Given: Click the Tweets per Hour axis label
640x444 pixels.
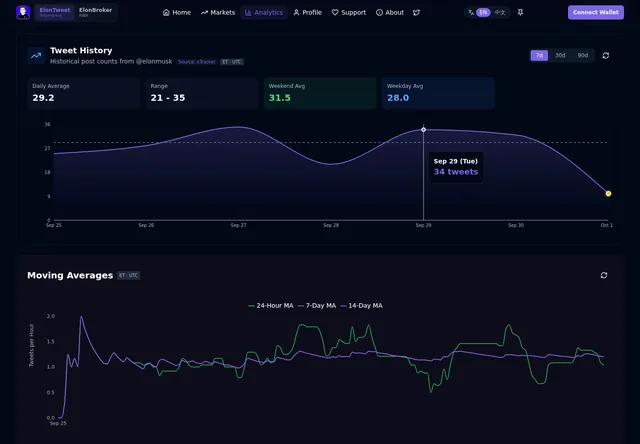Looking at the screenshot, I should tap(31, 345).
